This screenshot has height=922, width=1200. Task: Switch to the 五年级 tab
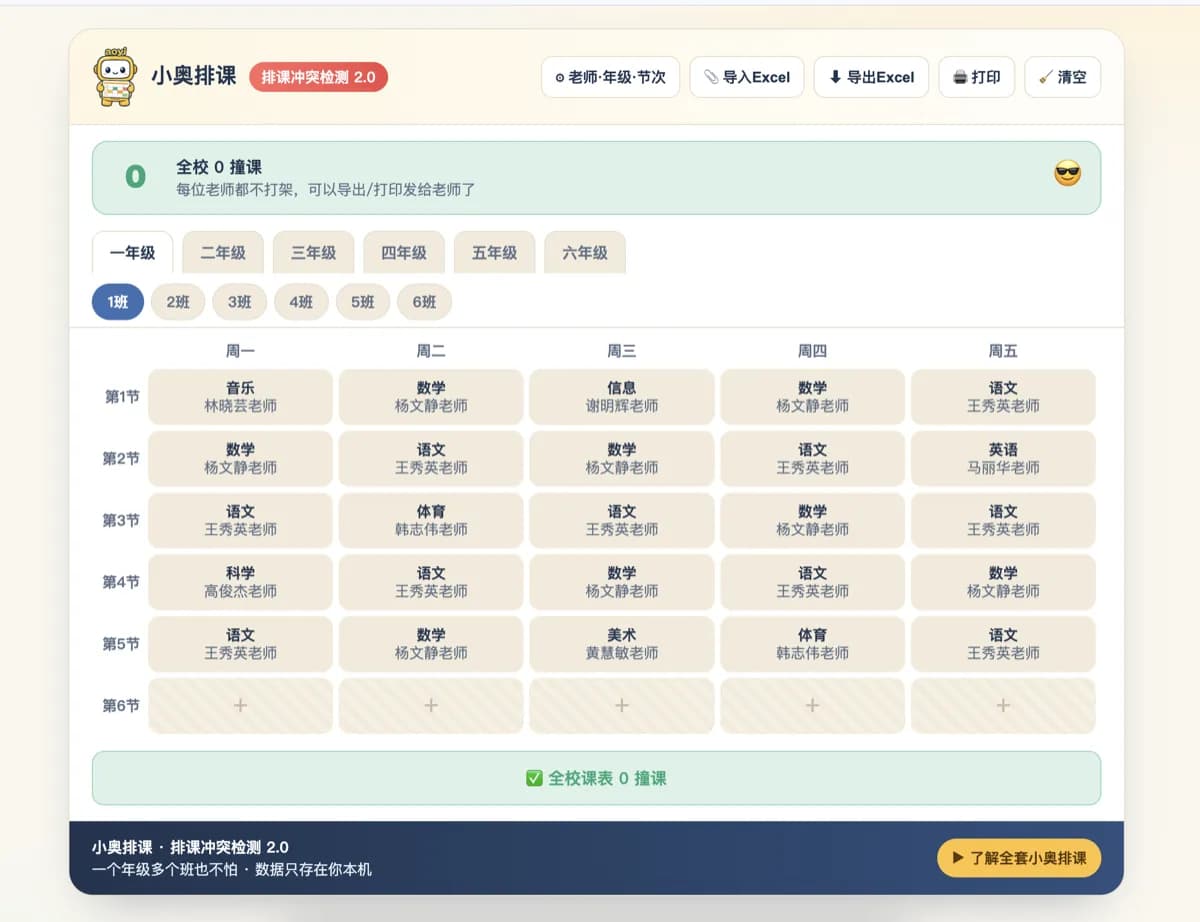pos(495,253)
